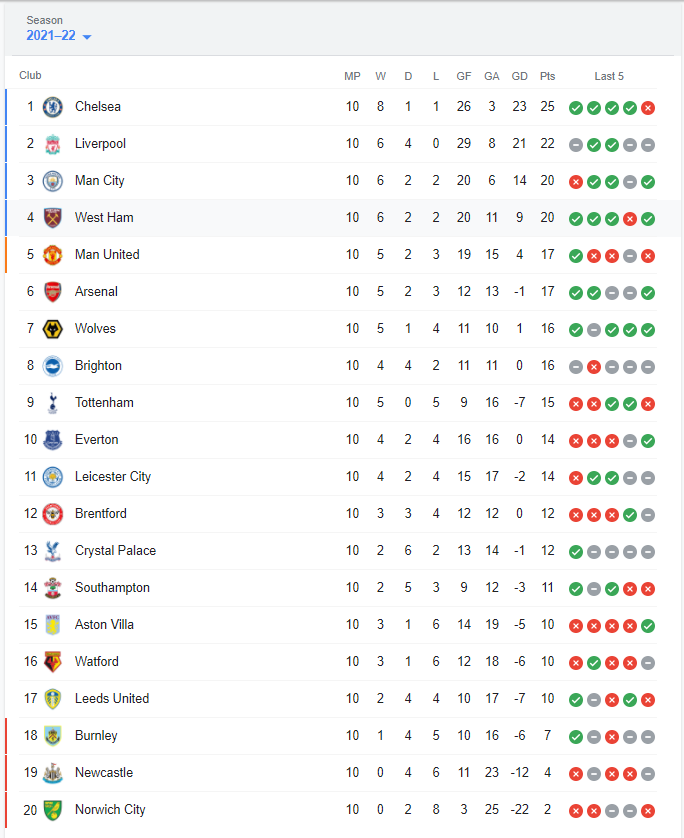Click the blue season dropdown arrow
Image resolution: width=684 pixels, height=838 pixels.
(87, 37)
